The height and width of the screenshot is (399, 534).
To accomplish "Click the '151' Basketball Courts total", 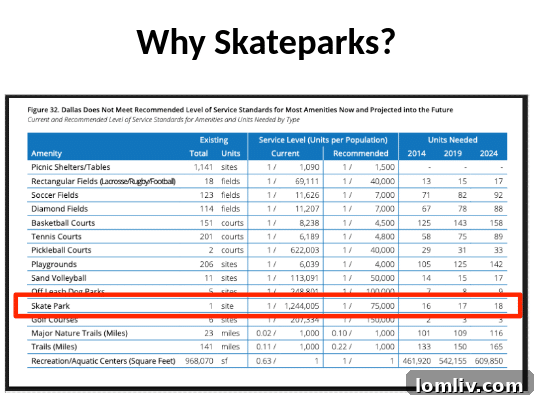I will (206, 223).
